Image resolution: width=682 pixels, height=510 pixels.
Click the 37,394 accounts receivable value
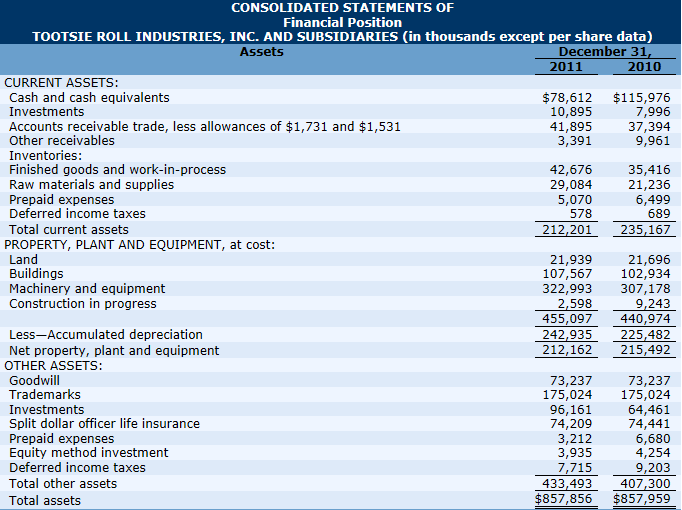pos(649,127)
